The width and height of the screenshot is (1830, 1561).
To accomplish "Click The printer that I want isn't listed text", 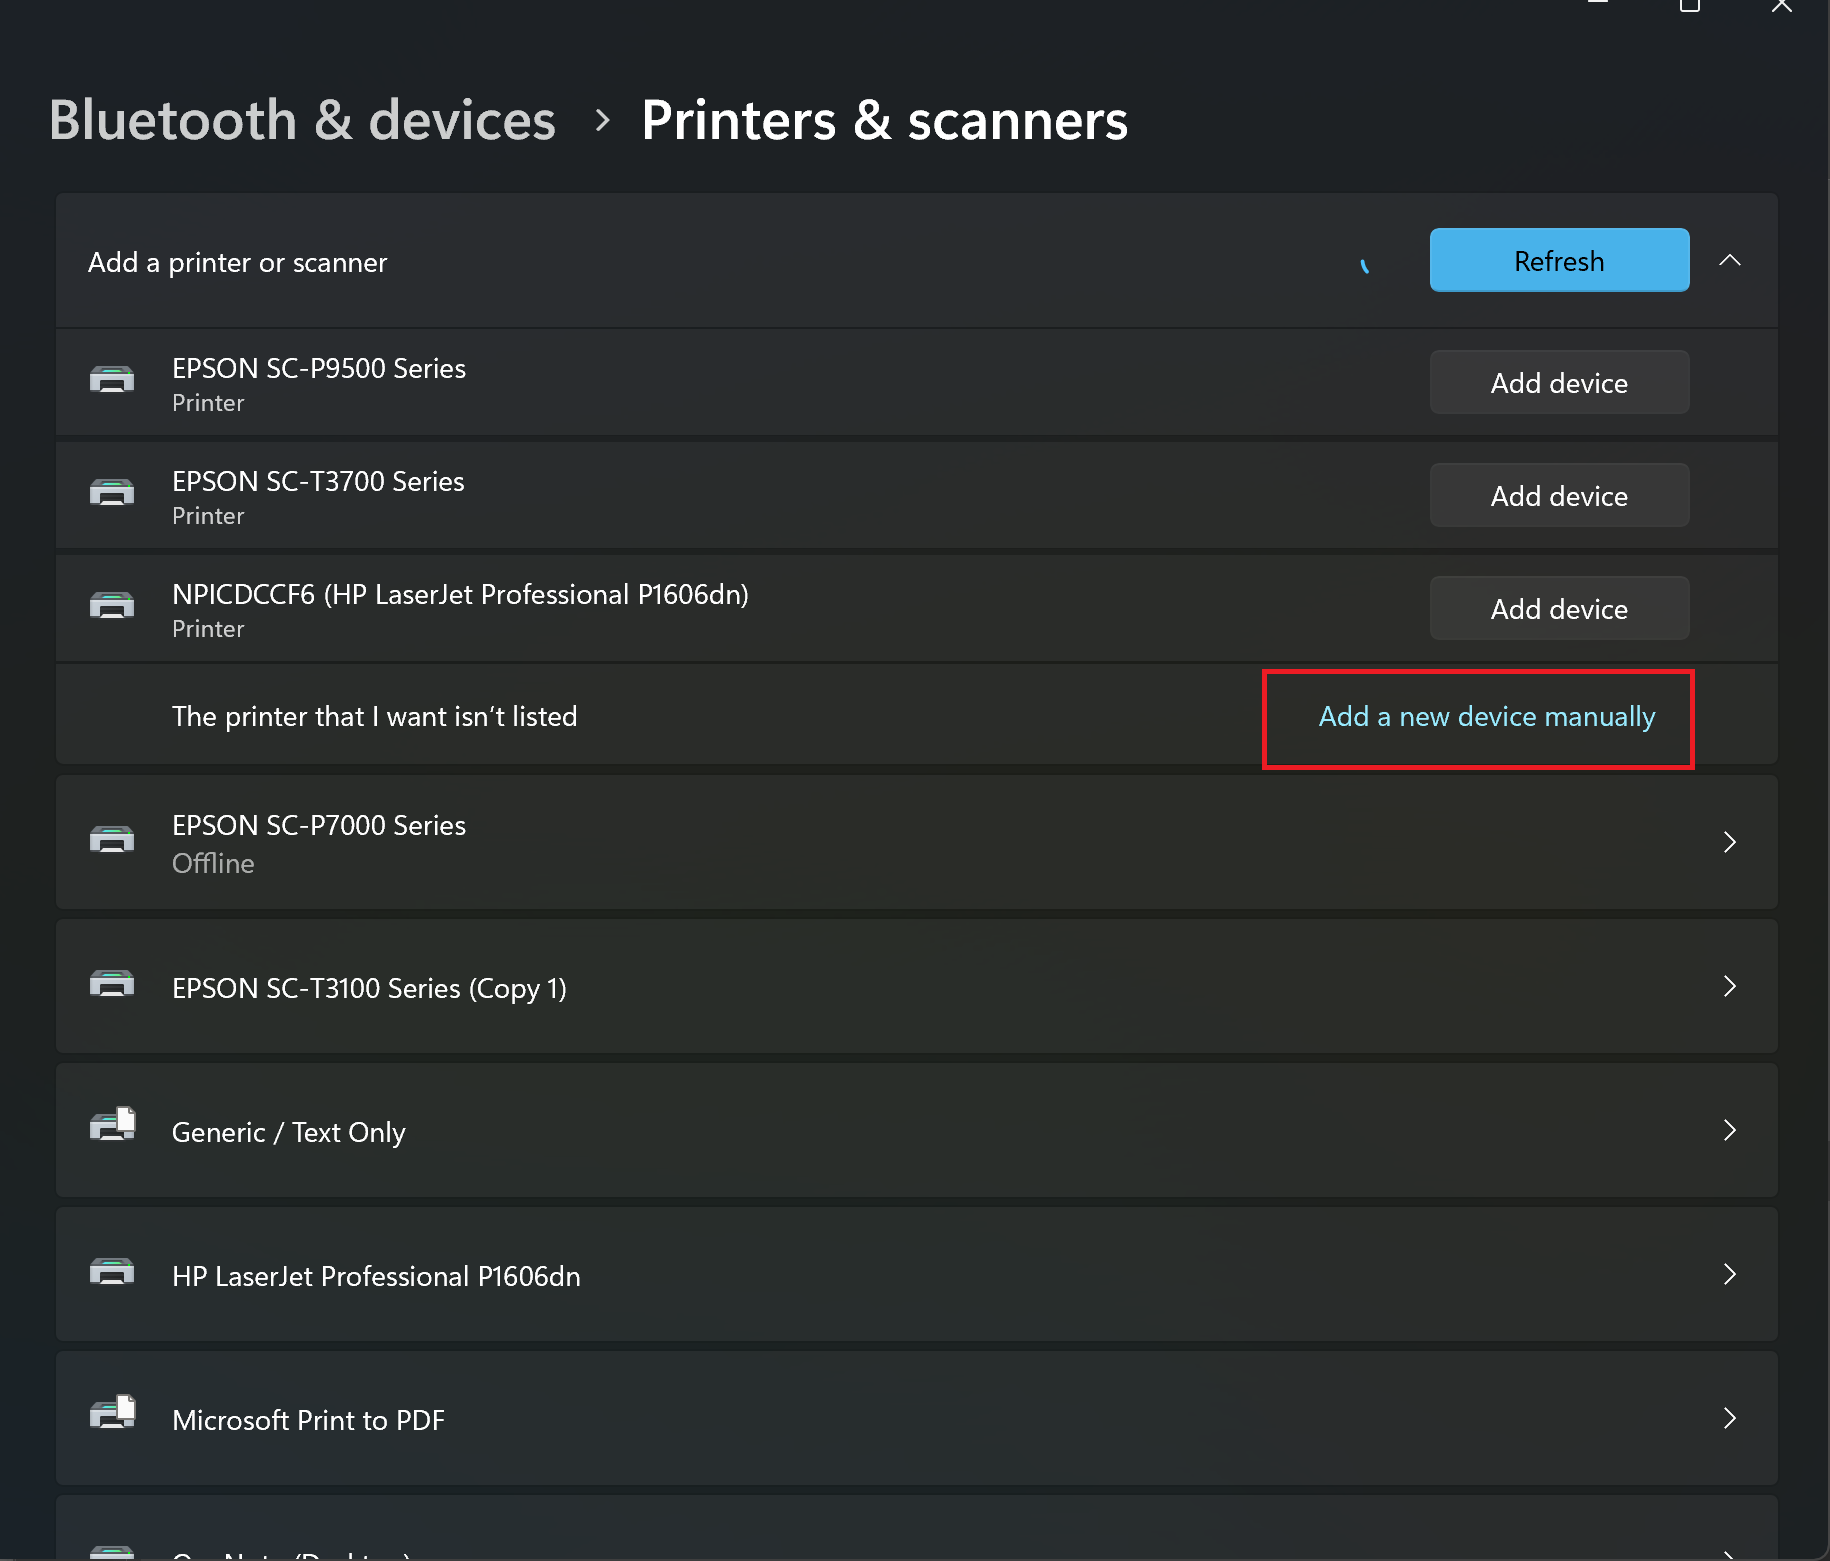I will click(x=375, y=716).
